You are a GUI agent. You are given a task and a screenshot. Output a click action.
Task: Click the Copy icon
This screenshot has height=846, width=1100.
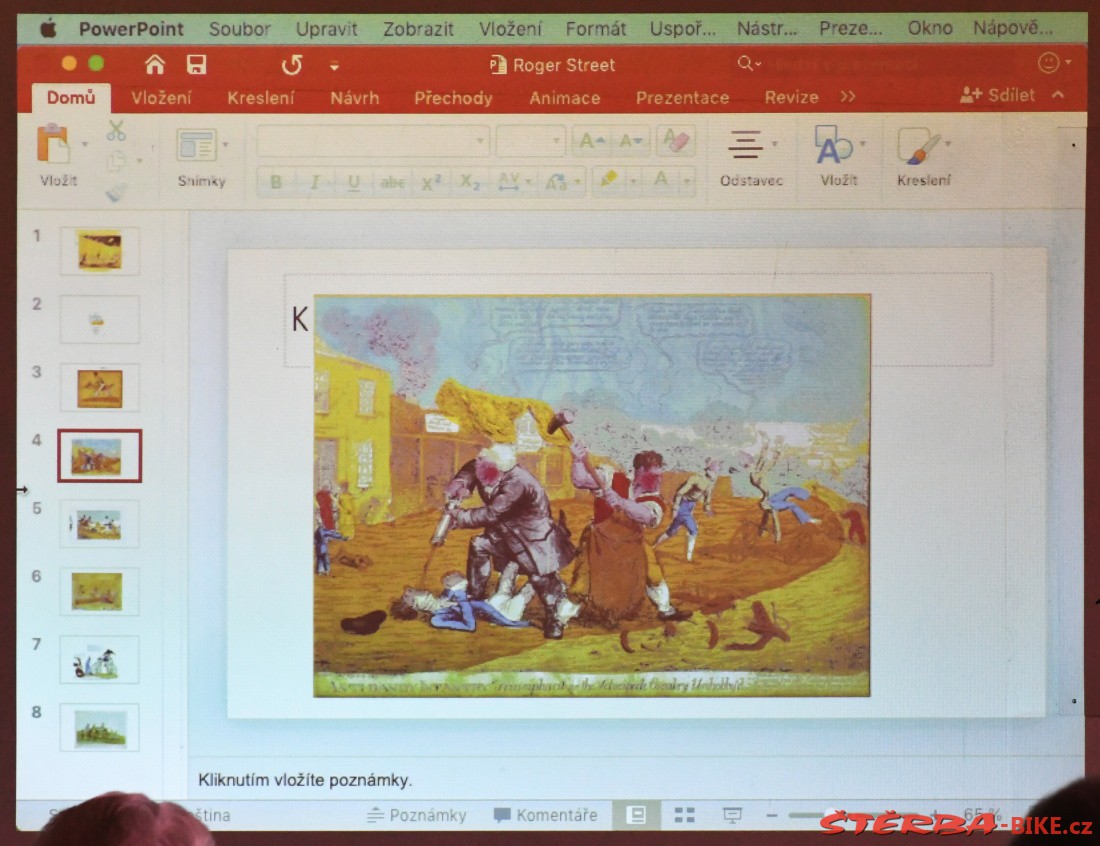pos(115,162)
